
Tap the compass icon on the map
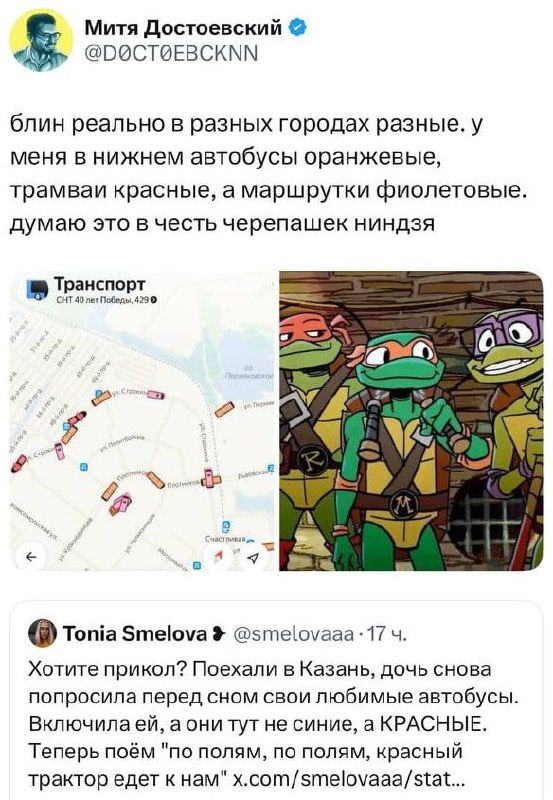(220, 557)
